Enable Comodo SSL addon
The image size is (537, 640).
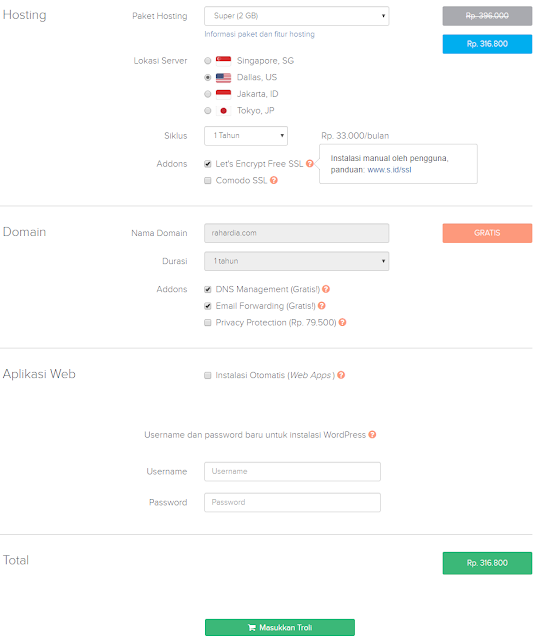(x=208, y=180)
